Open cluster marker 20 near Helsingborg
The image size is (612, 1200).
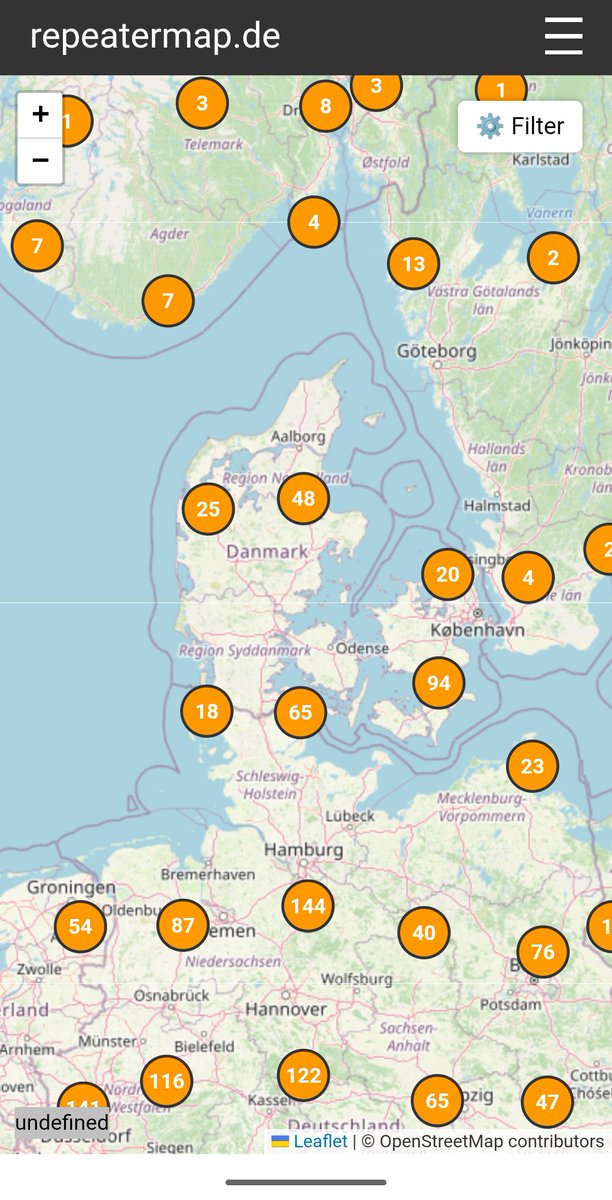(x=448, y=574)
